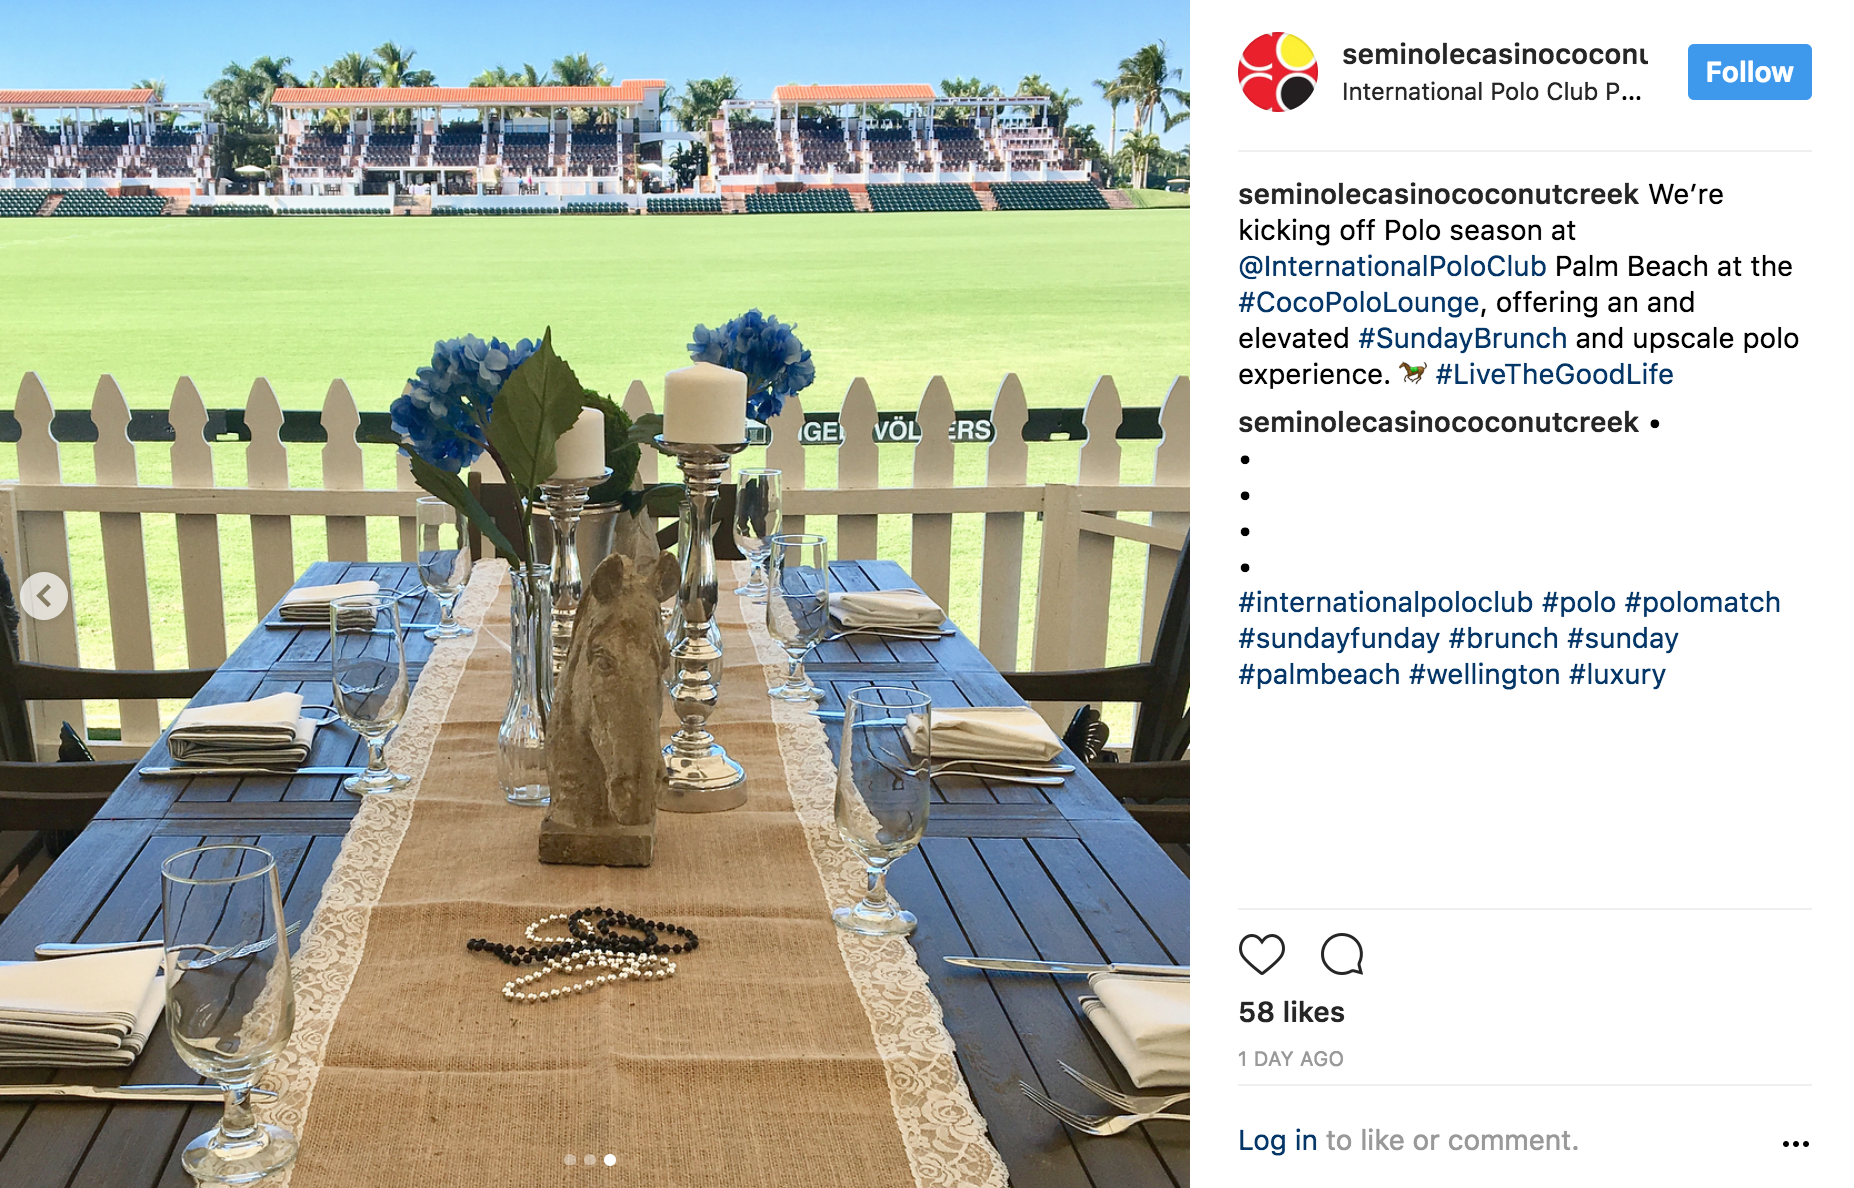The width and height of the screenshot is (1854, 1188).
Task: Open the International Polo Club location link
Action: [1491, 92]
